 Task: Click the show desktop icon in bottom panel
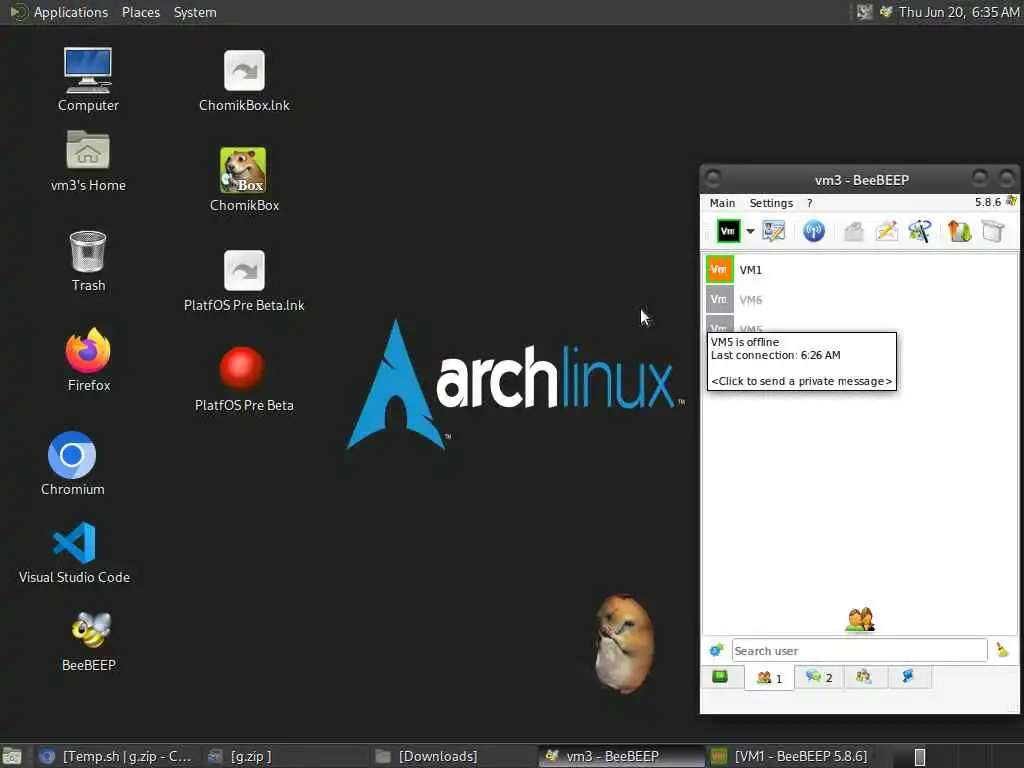(x=12, y=756)
